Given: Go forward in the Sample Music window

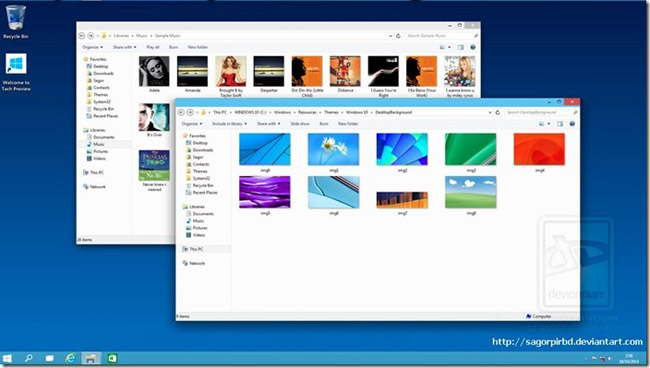Looking at the screenshot, I should tap(91, 36).
